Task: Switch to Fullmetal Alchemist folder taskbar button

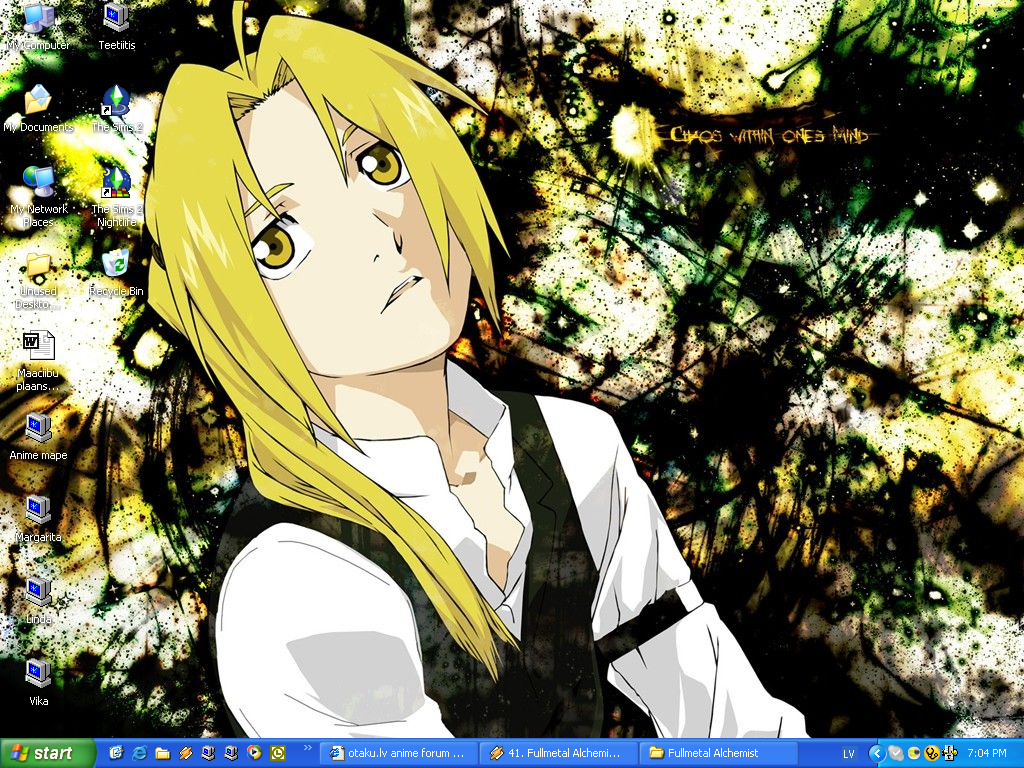Action: pos(718,753)
